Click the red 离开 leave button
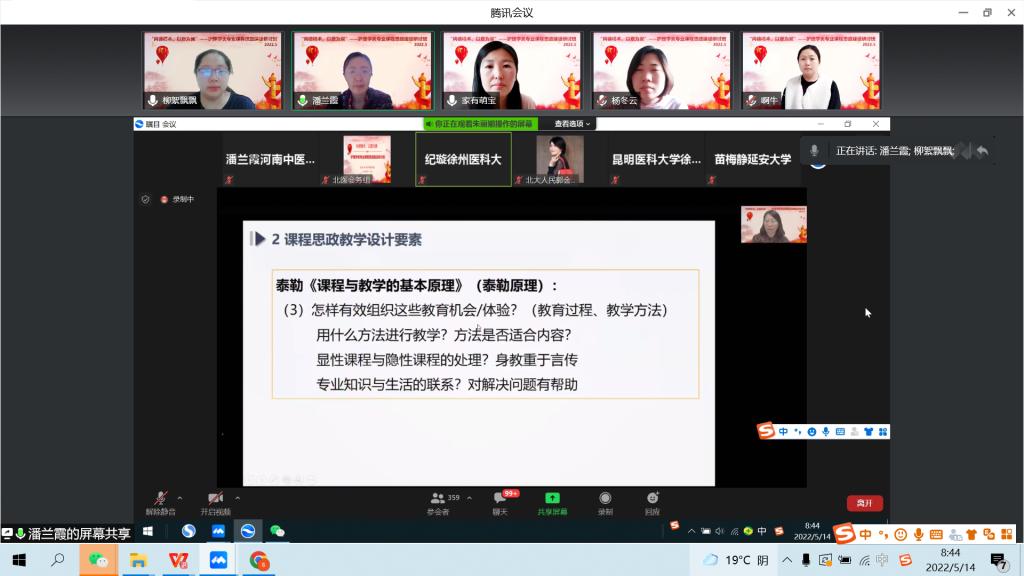 coord(864,503)
